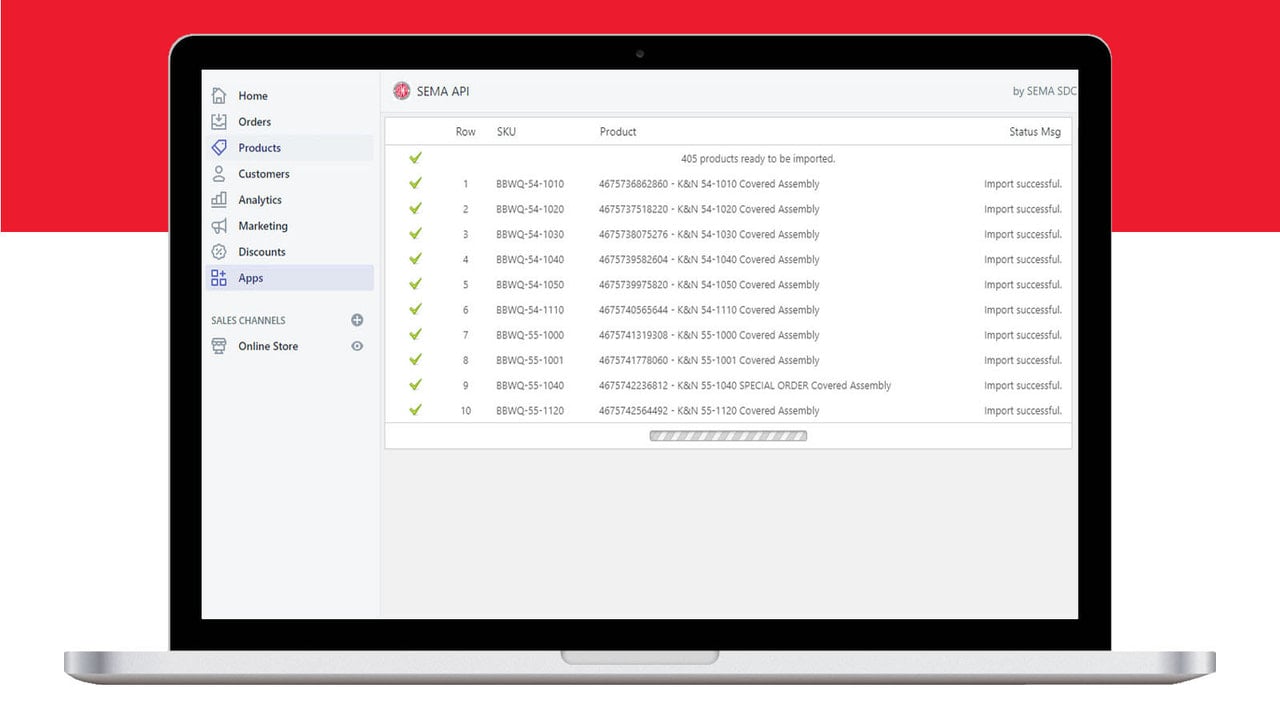Select SKU BBWQ-54-1110
The height and width of the screenshot is (720, 1280).
[530, 310]
